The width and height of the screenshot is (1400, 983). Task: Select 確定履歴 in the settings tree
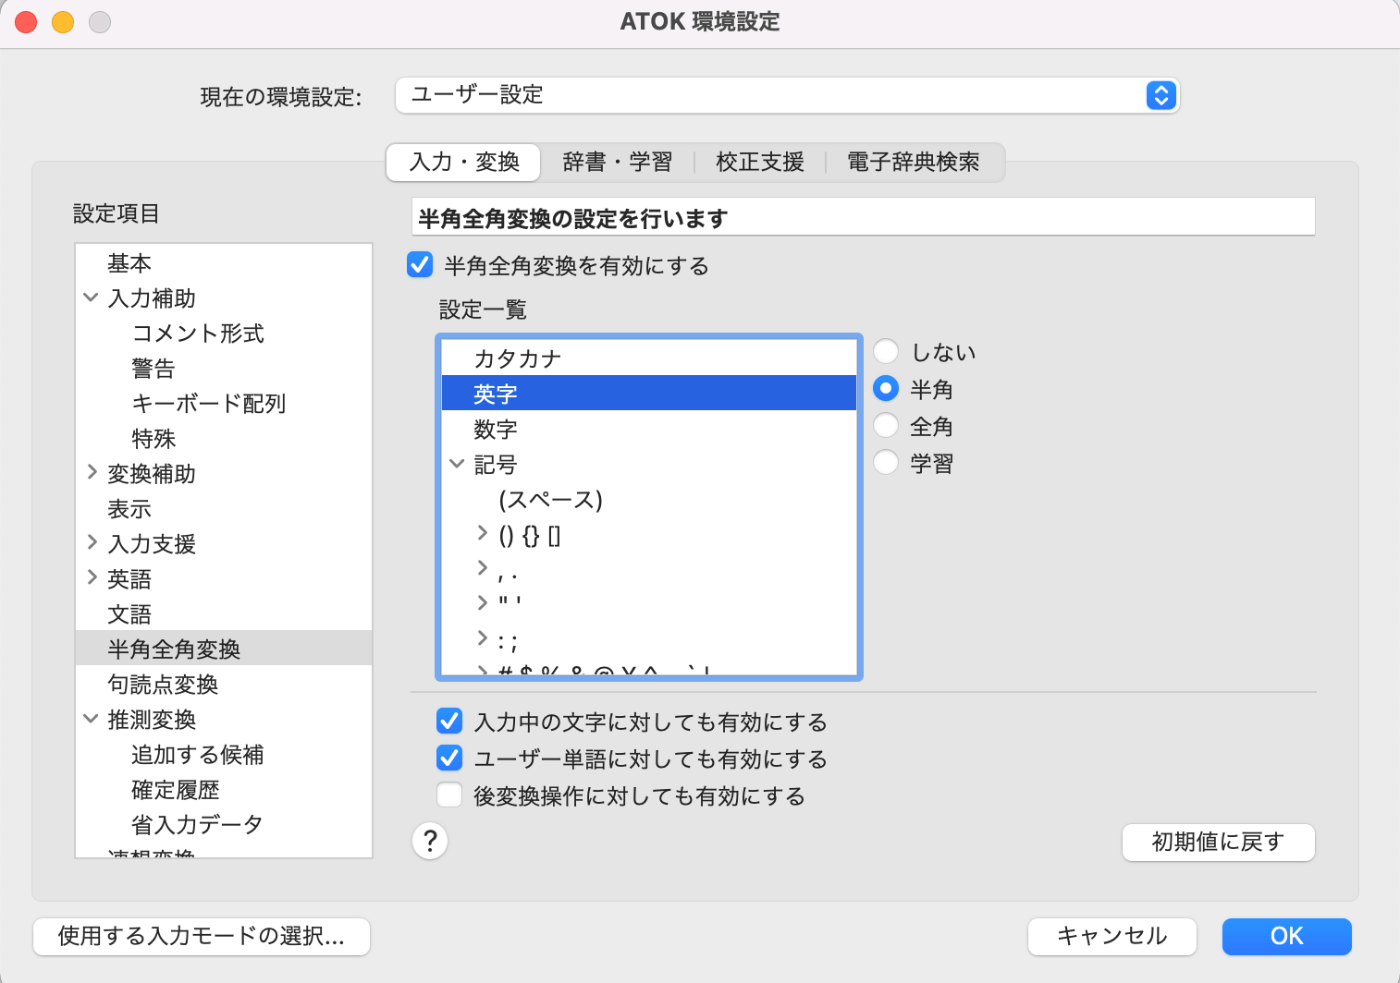click(x=224, y=789)
